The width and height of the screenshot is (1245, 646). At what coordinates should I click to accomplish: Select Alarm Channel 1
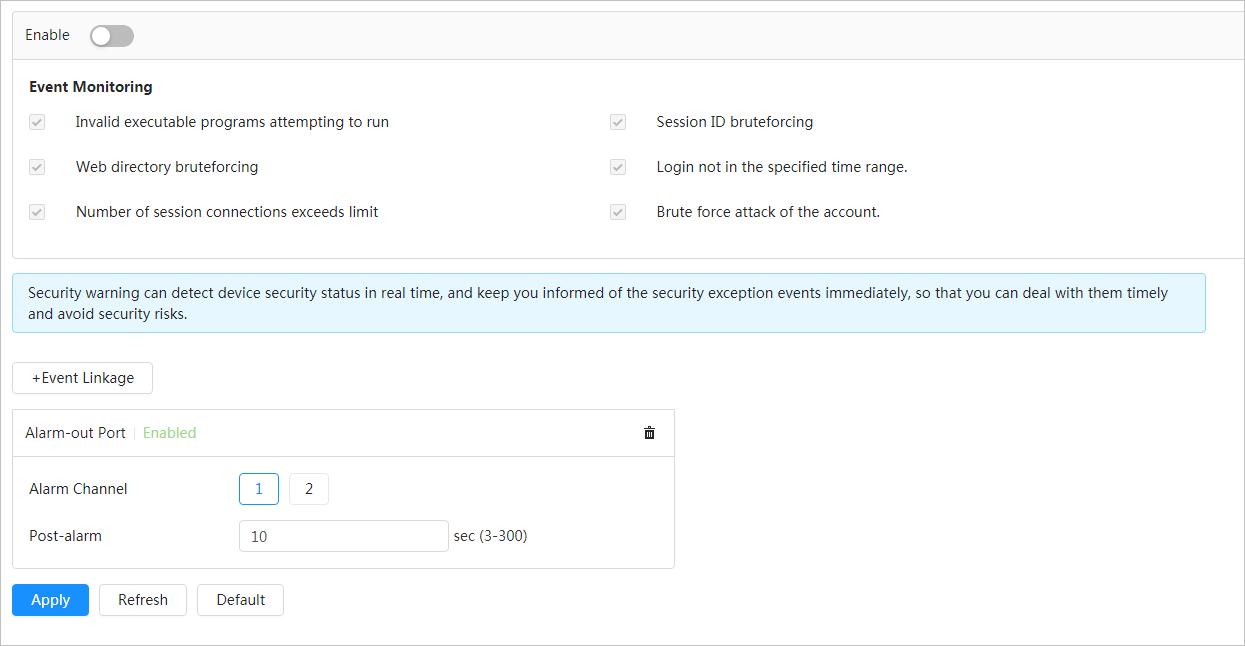[x=259, y=489]
